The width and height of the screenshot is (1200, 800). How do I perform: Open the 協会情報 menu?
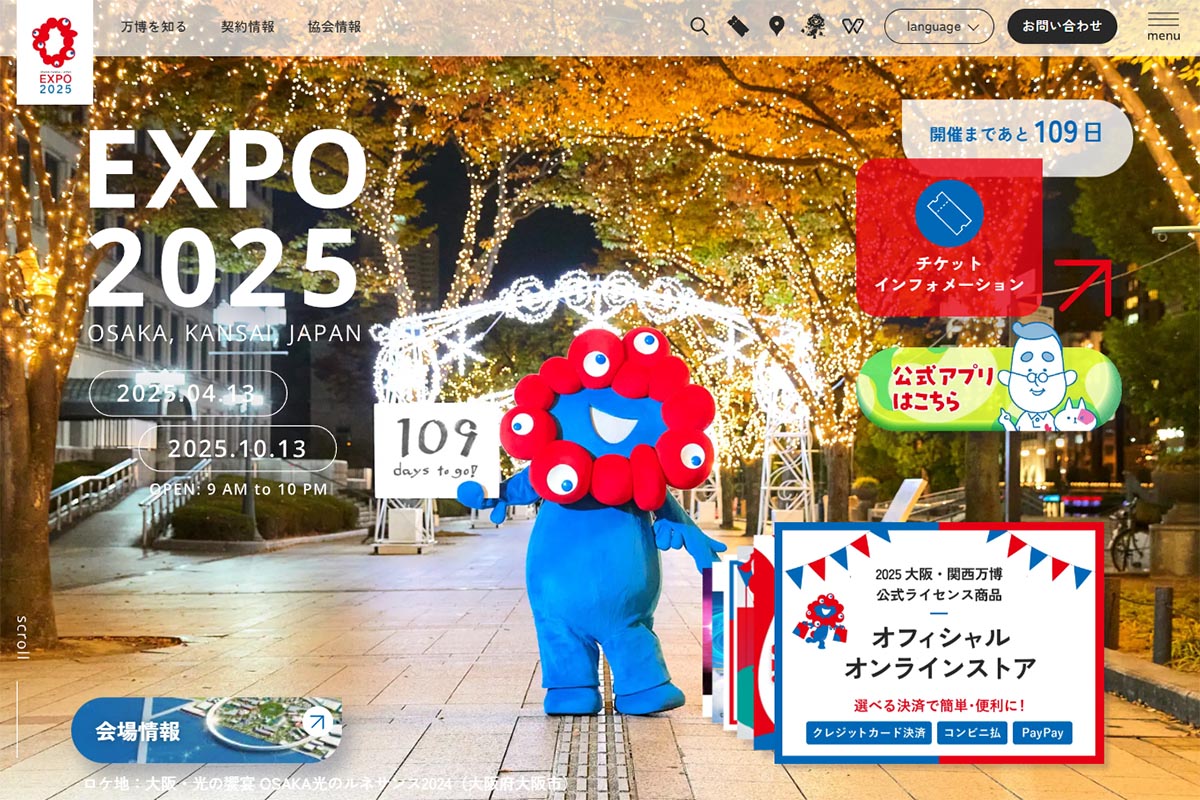tap(335, 27)
